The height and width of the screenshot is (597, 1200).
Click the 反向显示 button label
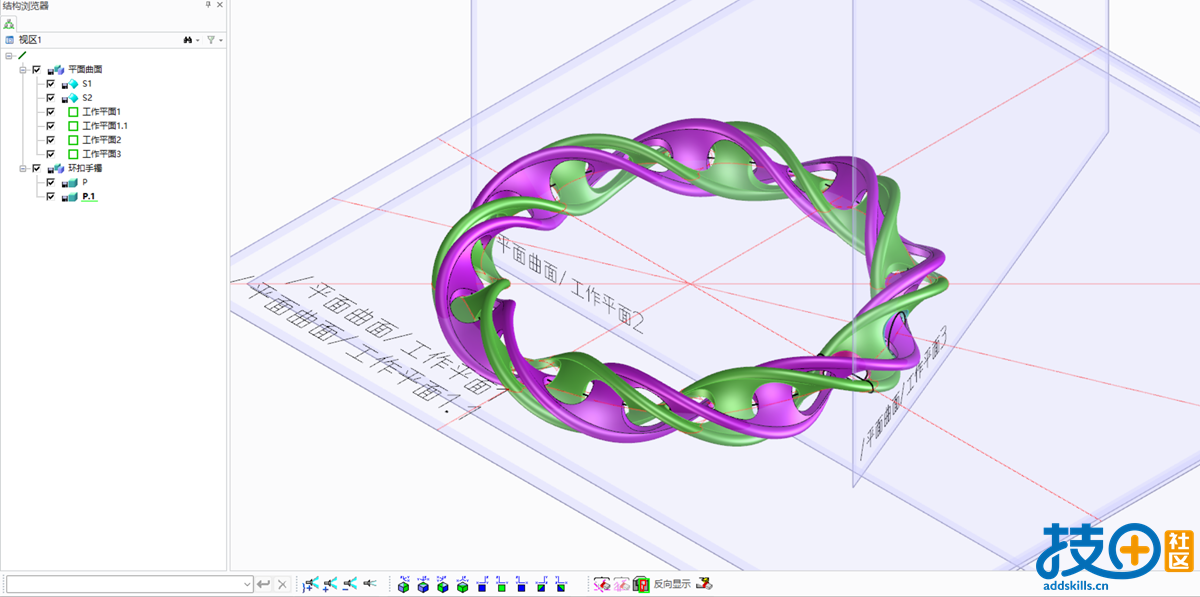click(672, 583)
